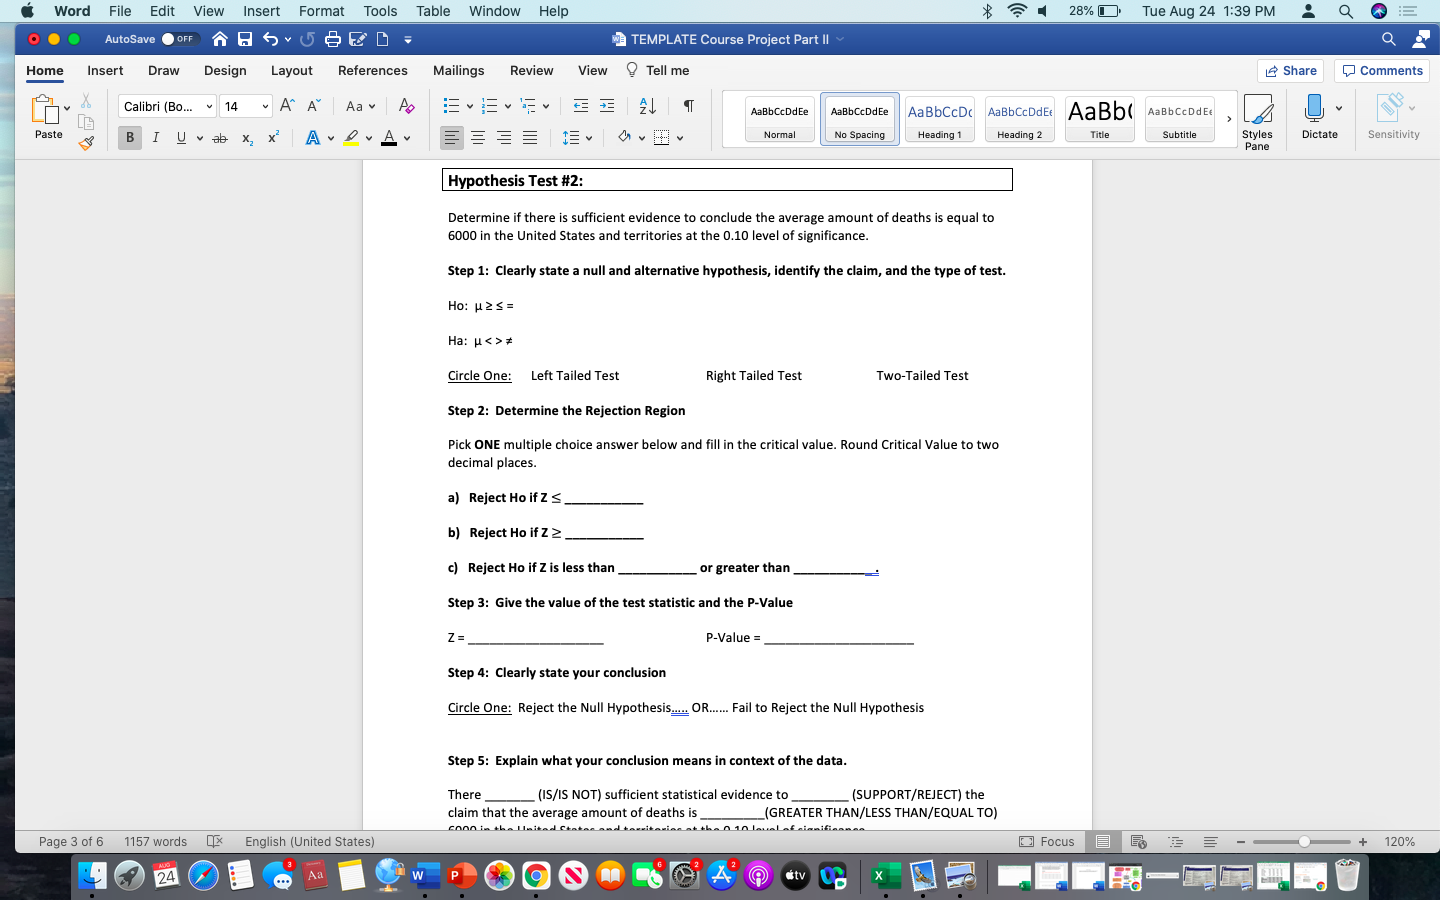Open the Tools menu
1440x900 pixels.
pos(379,11)
